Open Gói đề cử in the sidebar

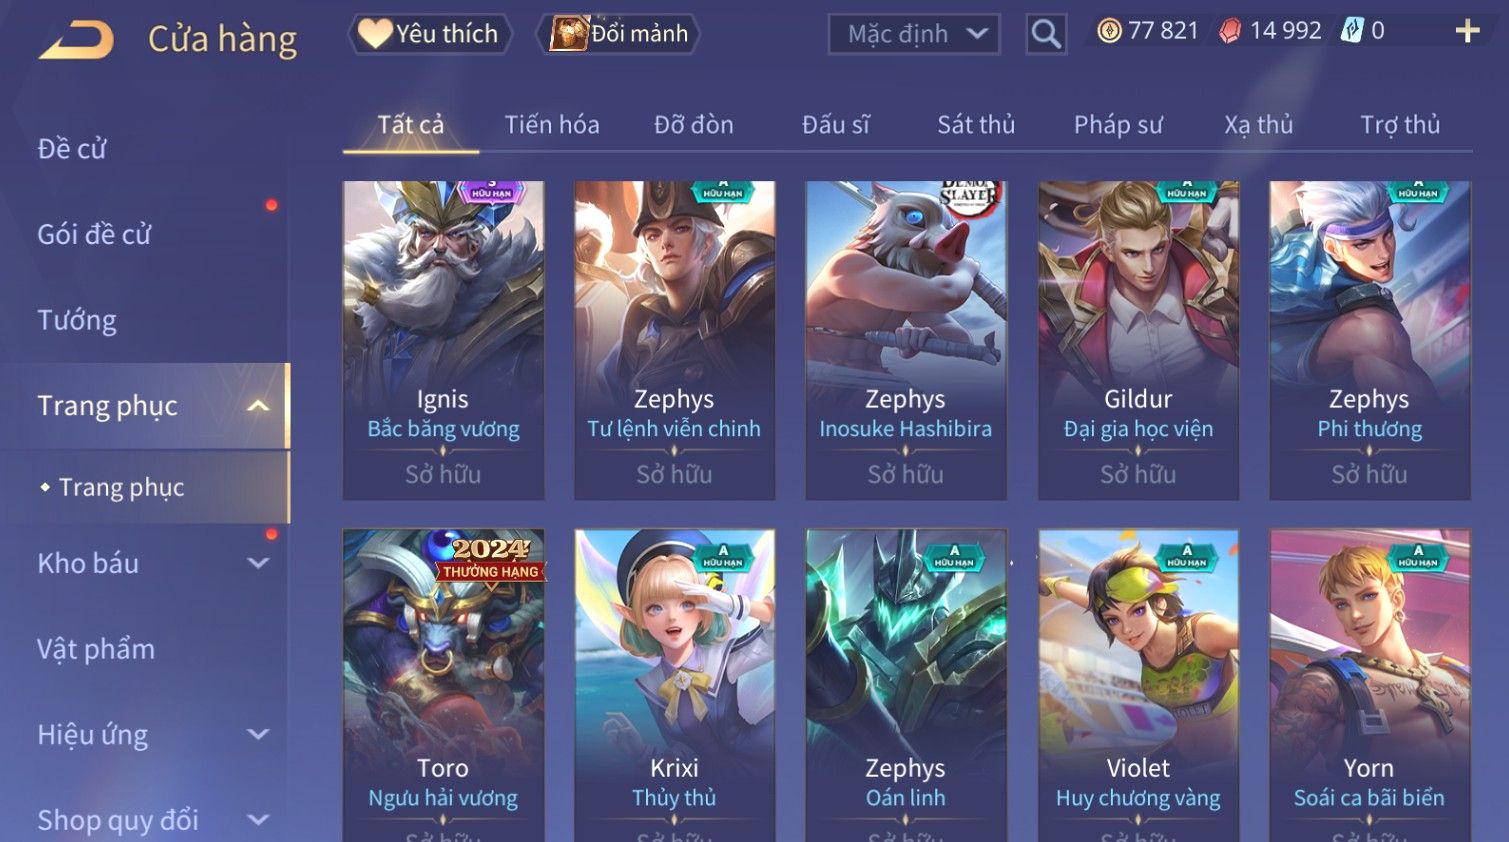(94, 234)
